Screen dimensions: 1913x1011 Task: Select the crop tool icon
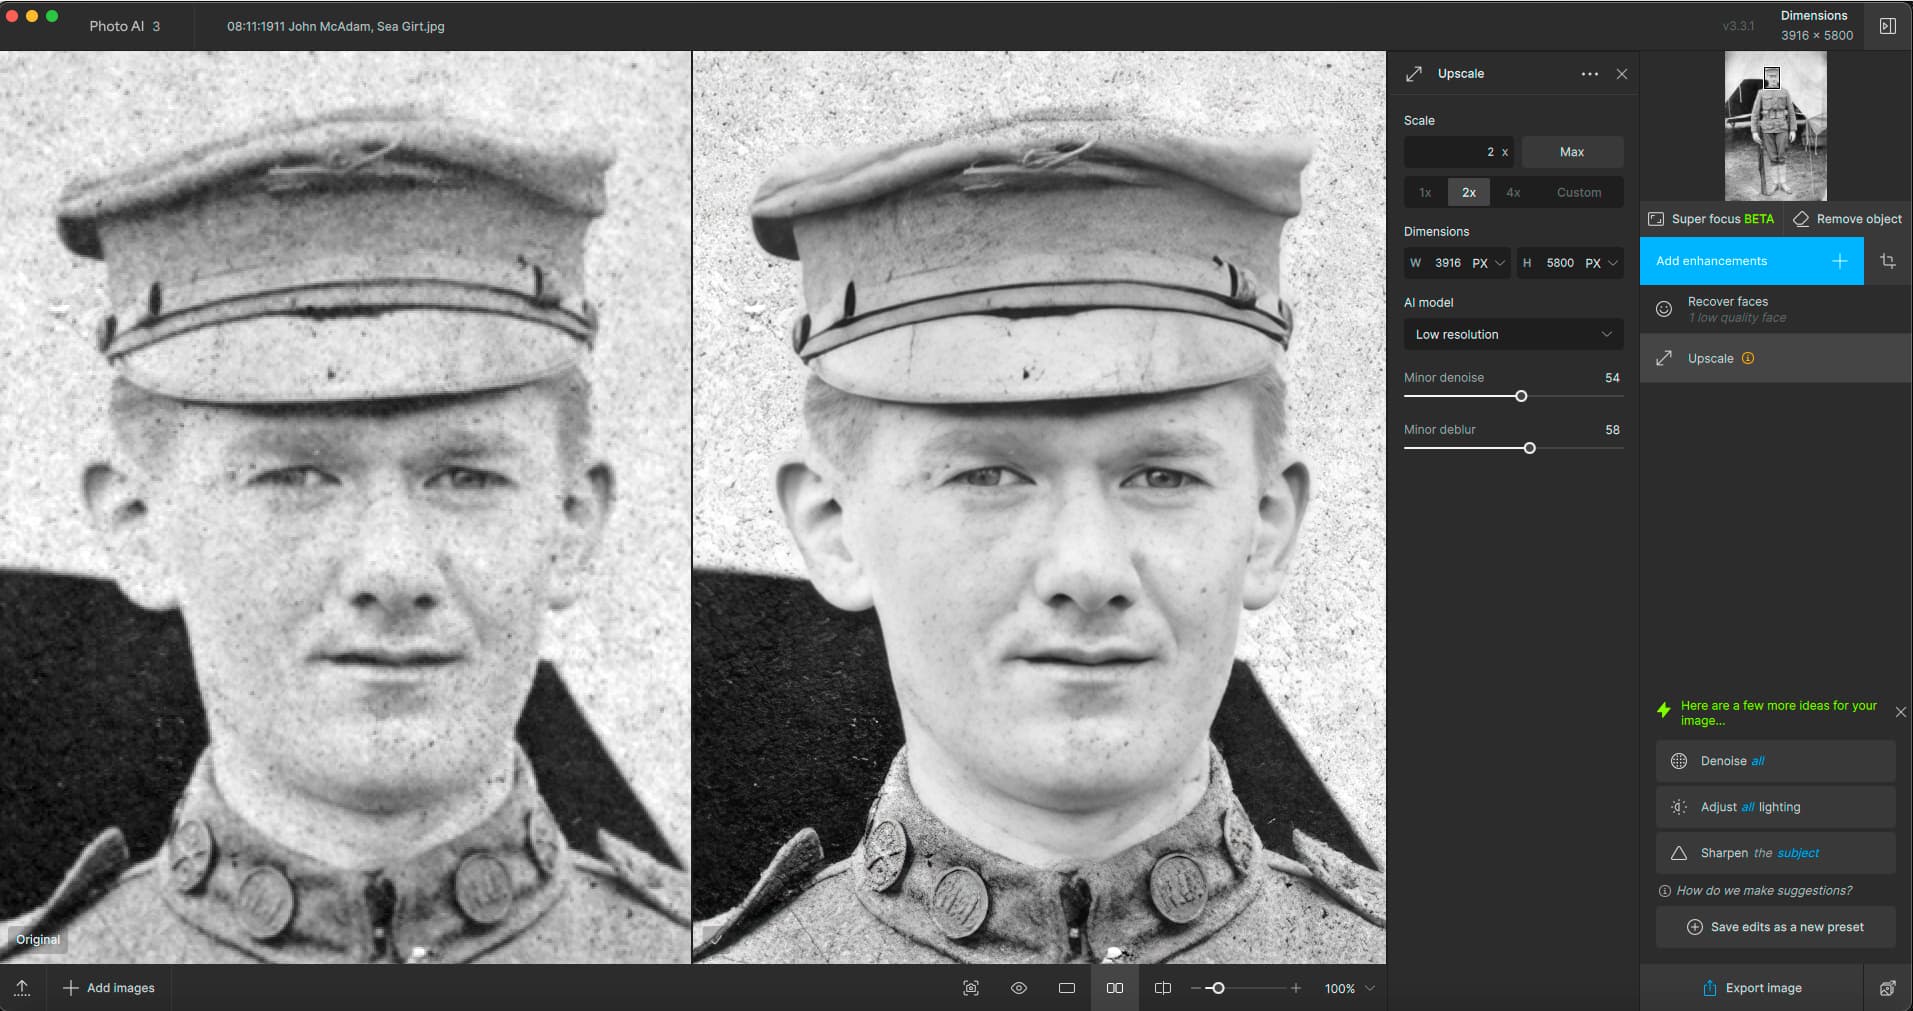pyautogui.click(x=1888, y=261)
